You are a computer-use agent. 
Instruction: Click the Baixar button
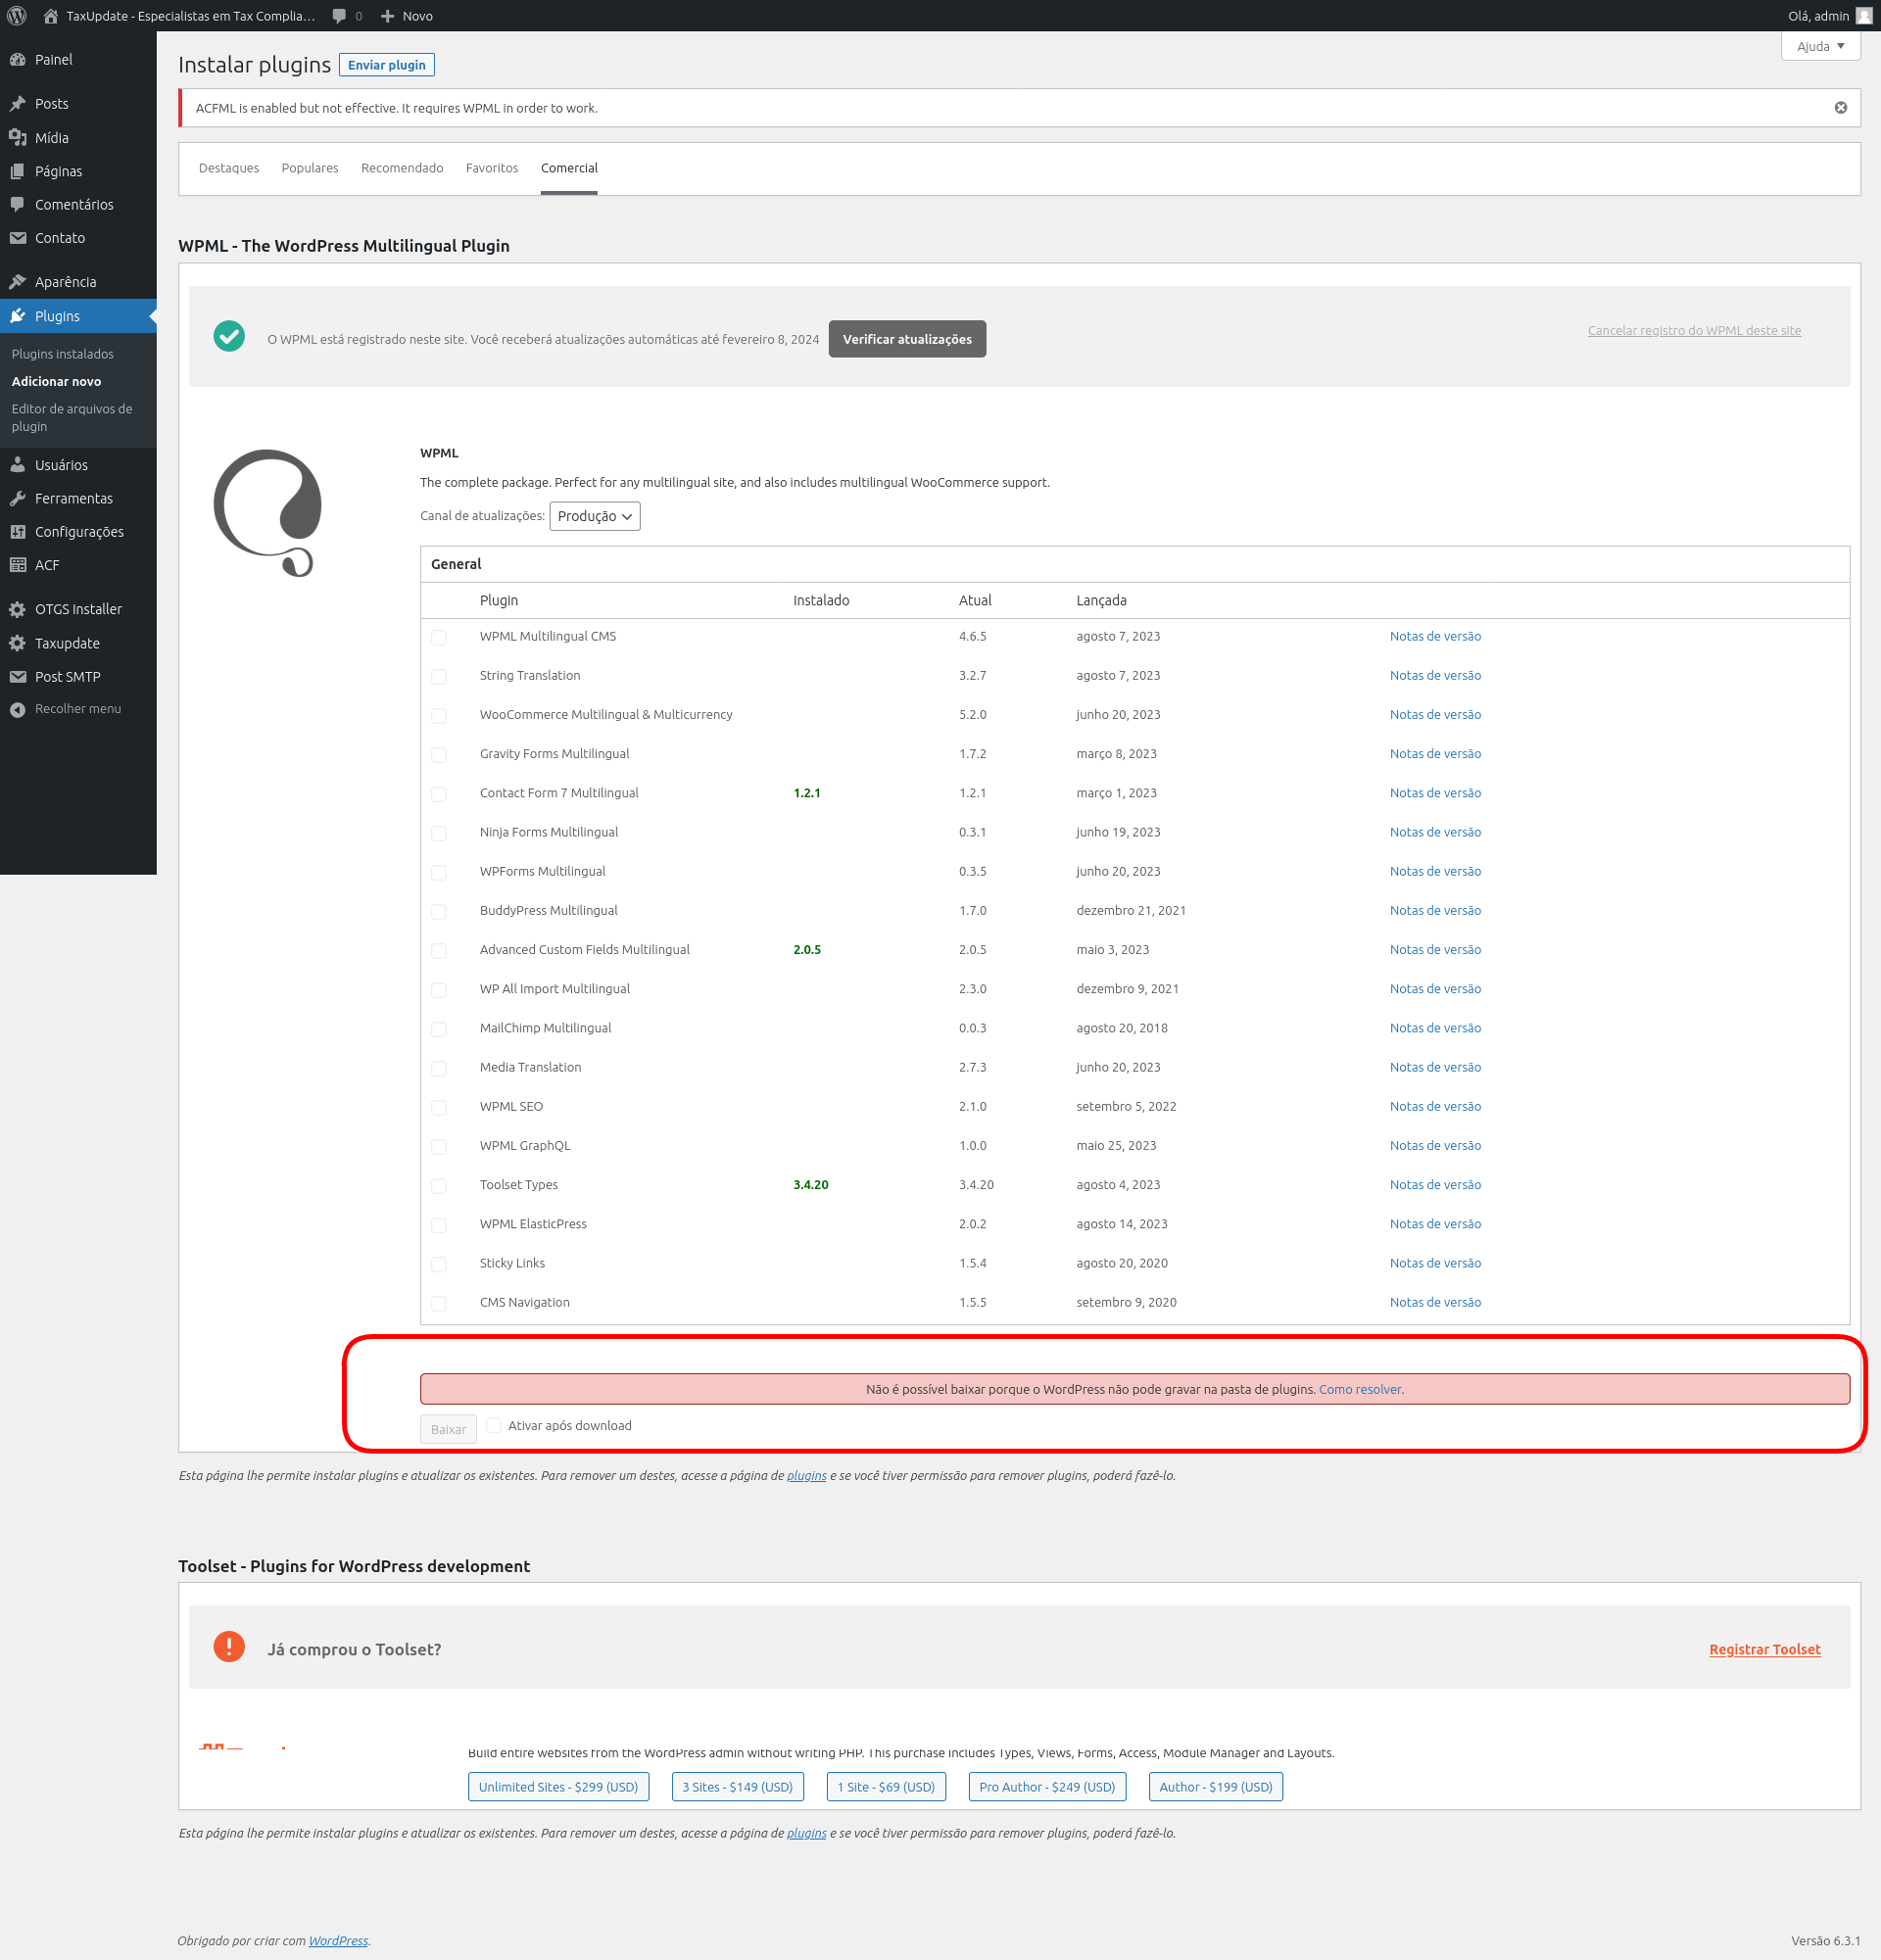[x=448, y=1429]
